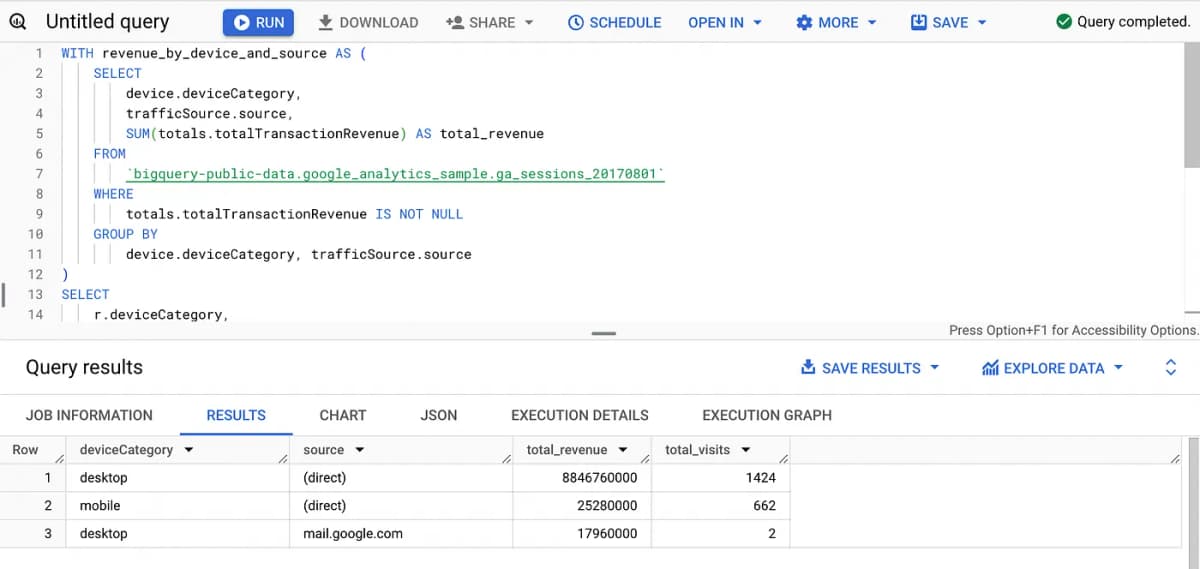This screenshot has width=1200, height=569.
Task: Click the 1424 total visits cell
Action: coord(721,478)
